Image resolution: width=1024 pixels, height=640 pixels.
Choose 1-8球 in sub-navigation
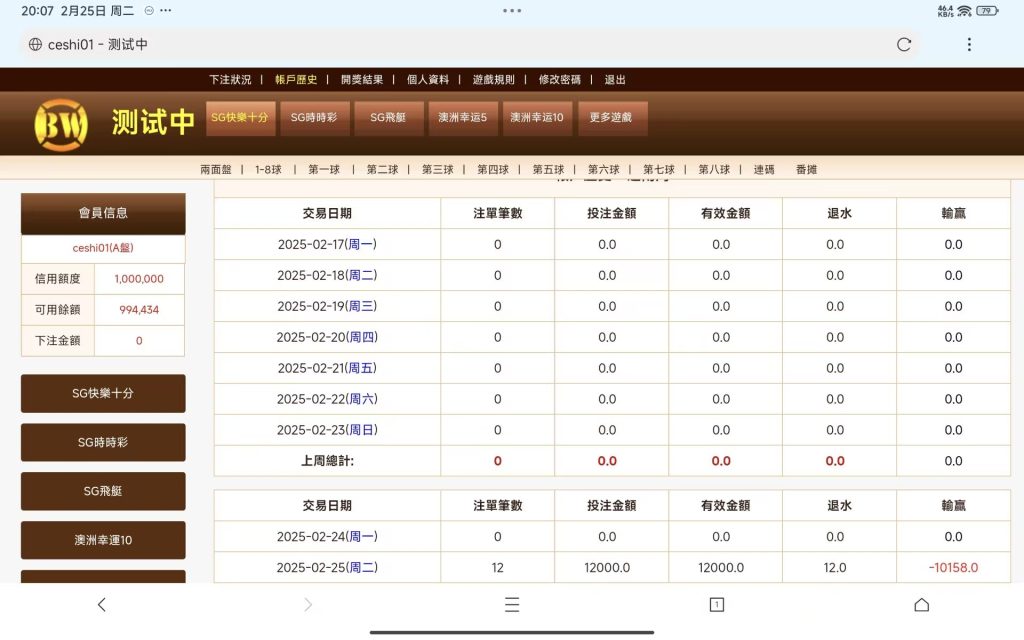(268, 170)
